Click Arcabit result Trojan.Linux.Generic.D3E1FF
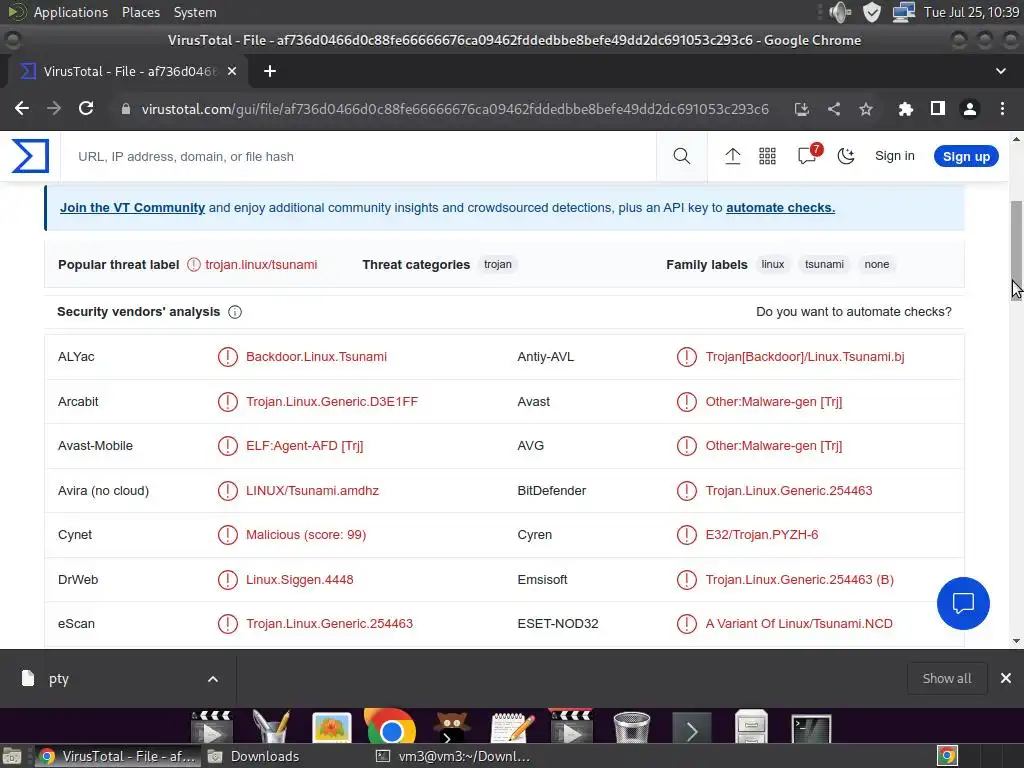This screenshot has width=1024, height=768. [332, 402]
